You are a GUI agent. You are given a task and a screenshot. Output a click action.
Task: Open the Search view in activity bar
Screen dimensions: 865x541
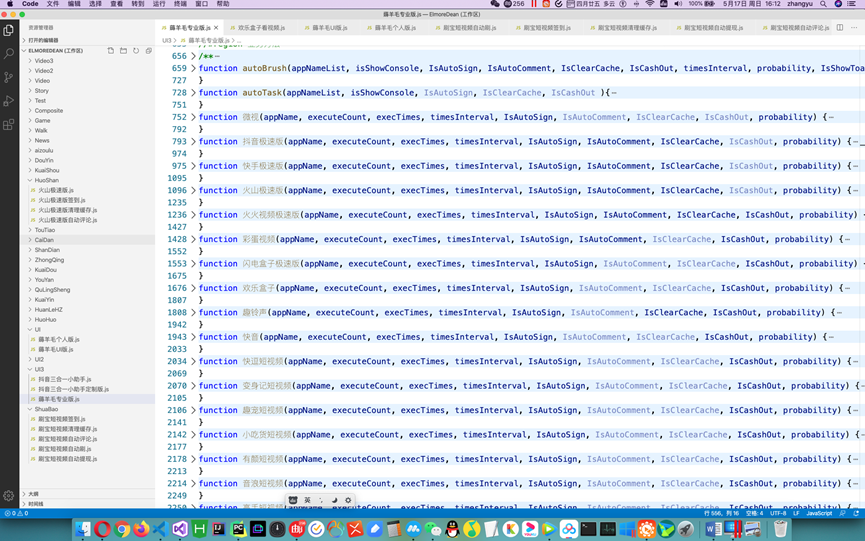[8, 53]
